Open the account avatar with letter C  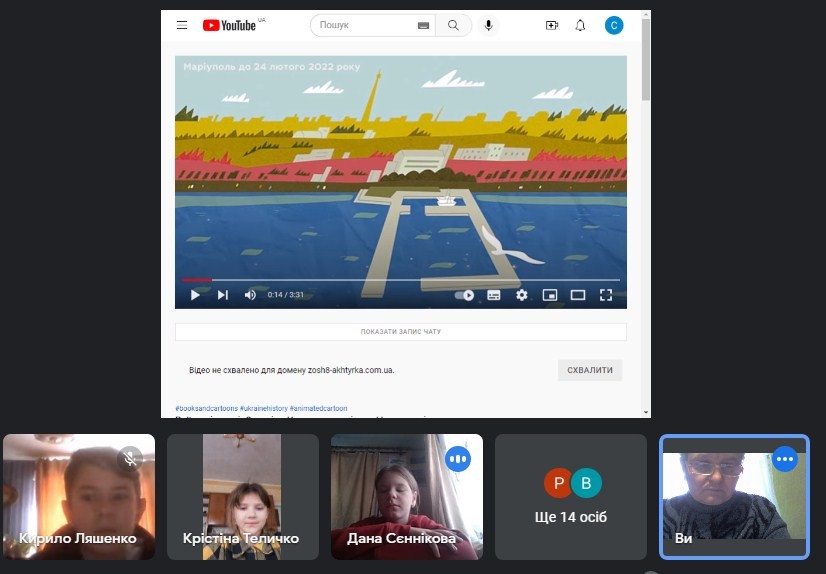614,25
